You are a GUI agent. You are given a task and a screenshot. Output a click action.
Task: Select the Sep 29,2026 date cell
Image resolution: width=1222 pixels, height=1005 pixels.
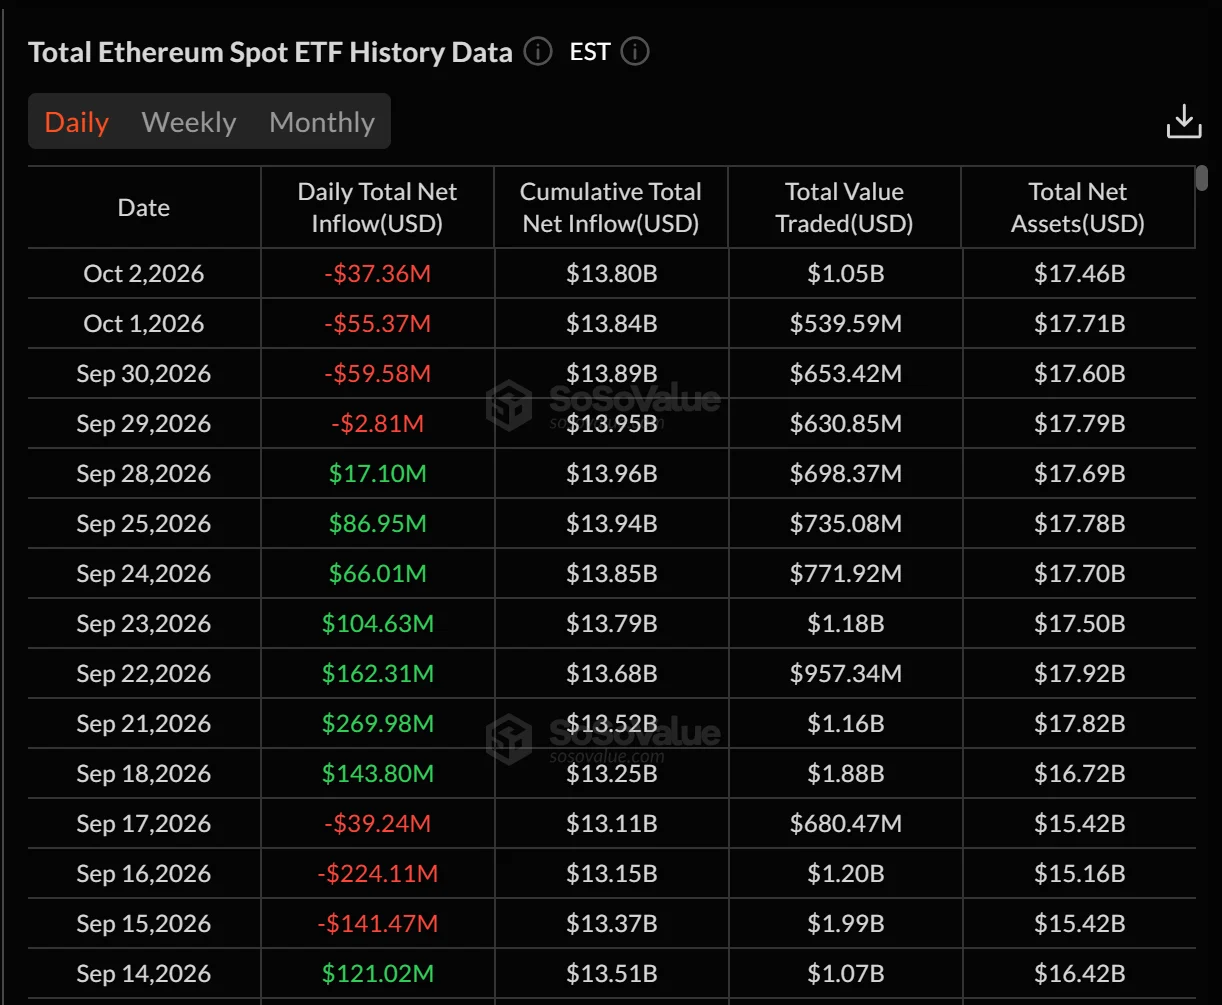(x=144, y=423)
